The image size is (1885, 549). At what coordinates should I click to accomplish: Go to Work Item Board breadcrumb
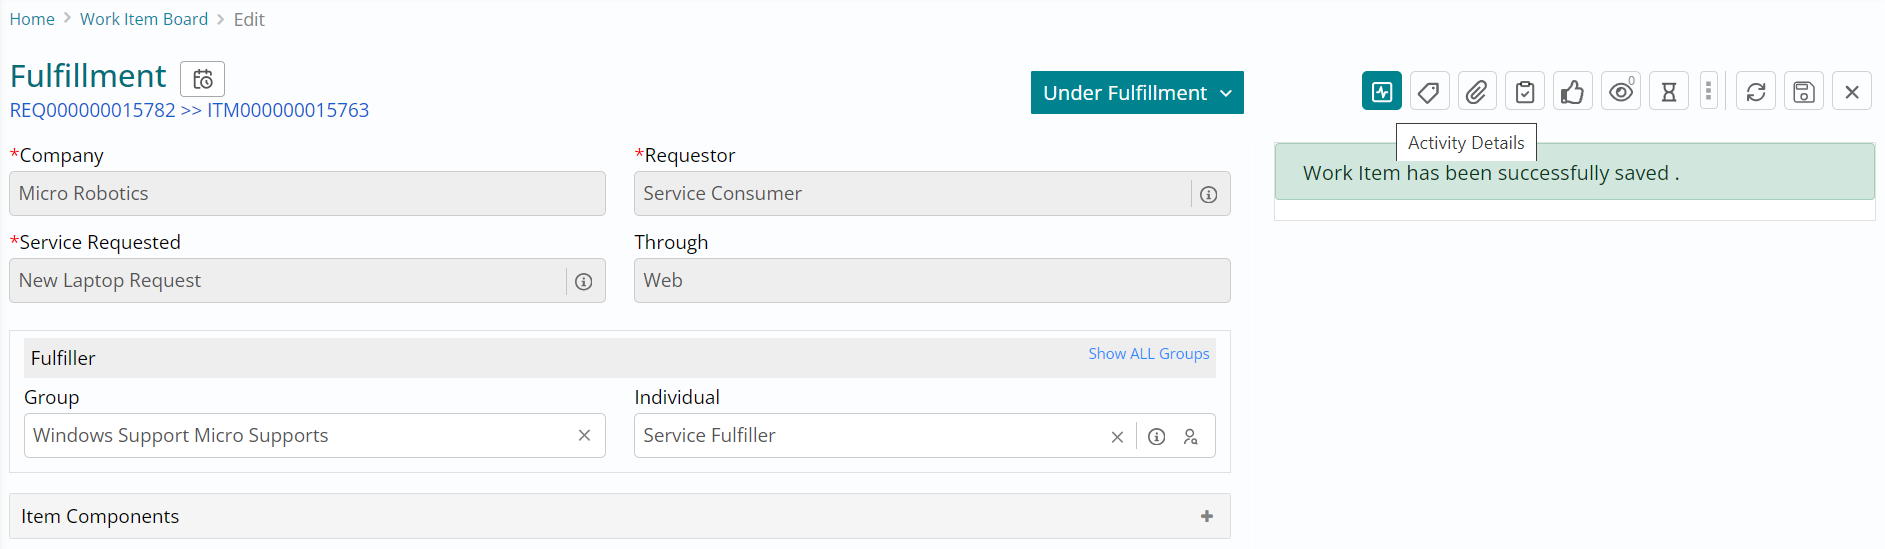tap(144, 19)
